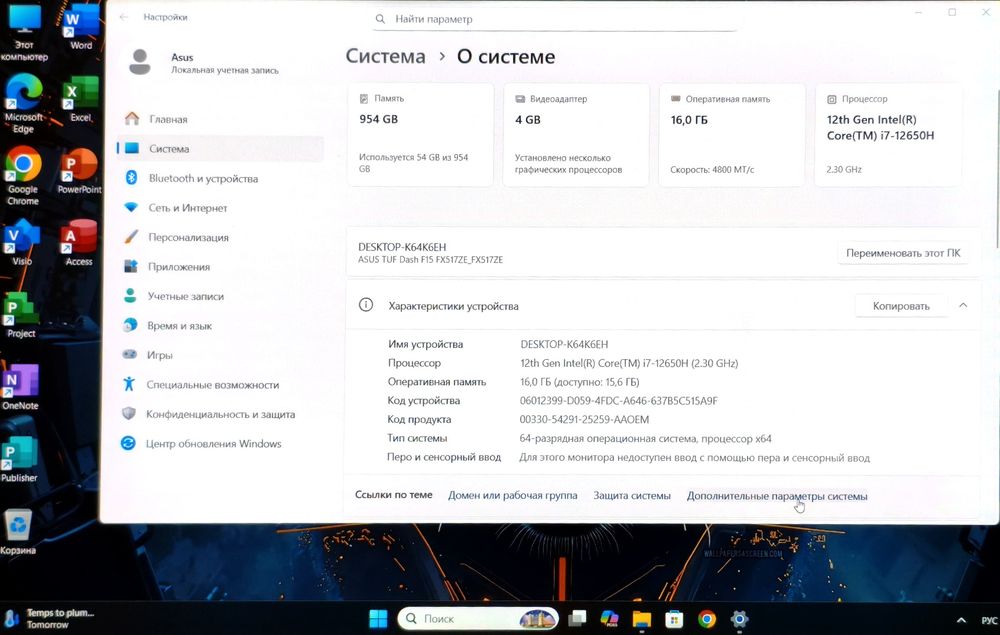The height and width of the screenshot is (635, 1000).
Task: Open Время и язык section
Action: (x=220, y=326)
